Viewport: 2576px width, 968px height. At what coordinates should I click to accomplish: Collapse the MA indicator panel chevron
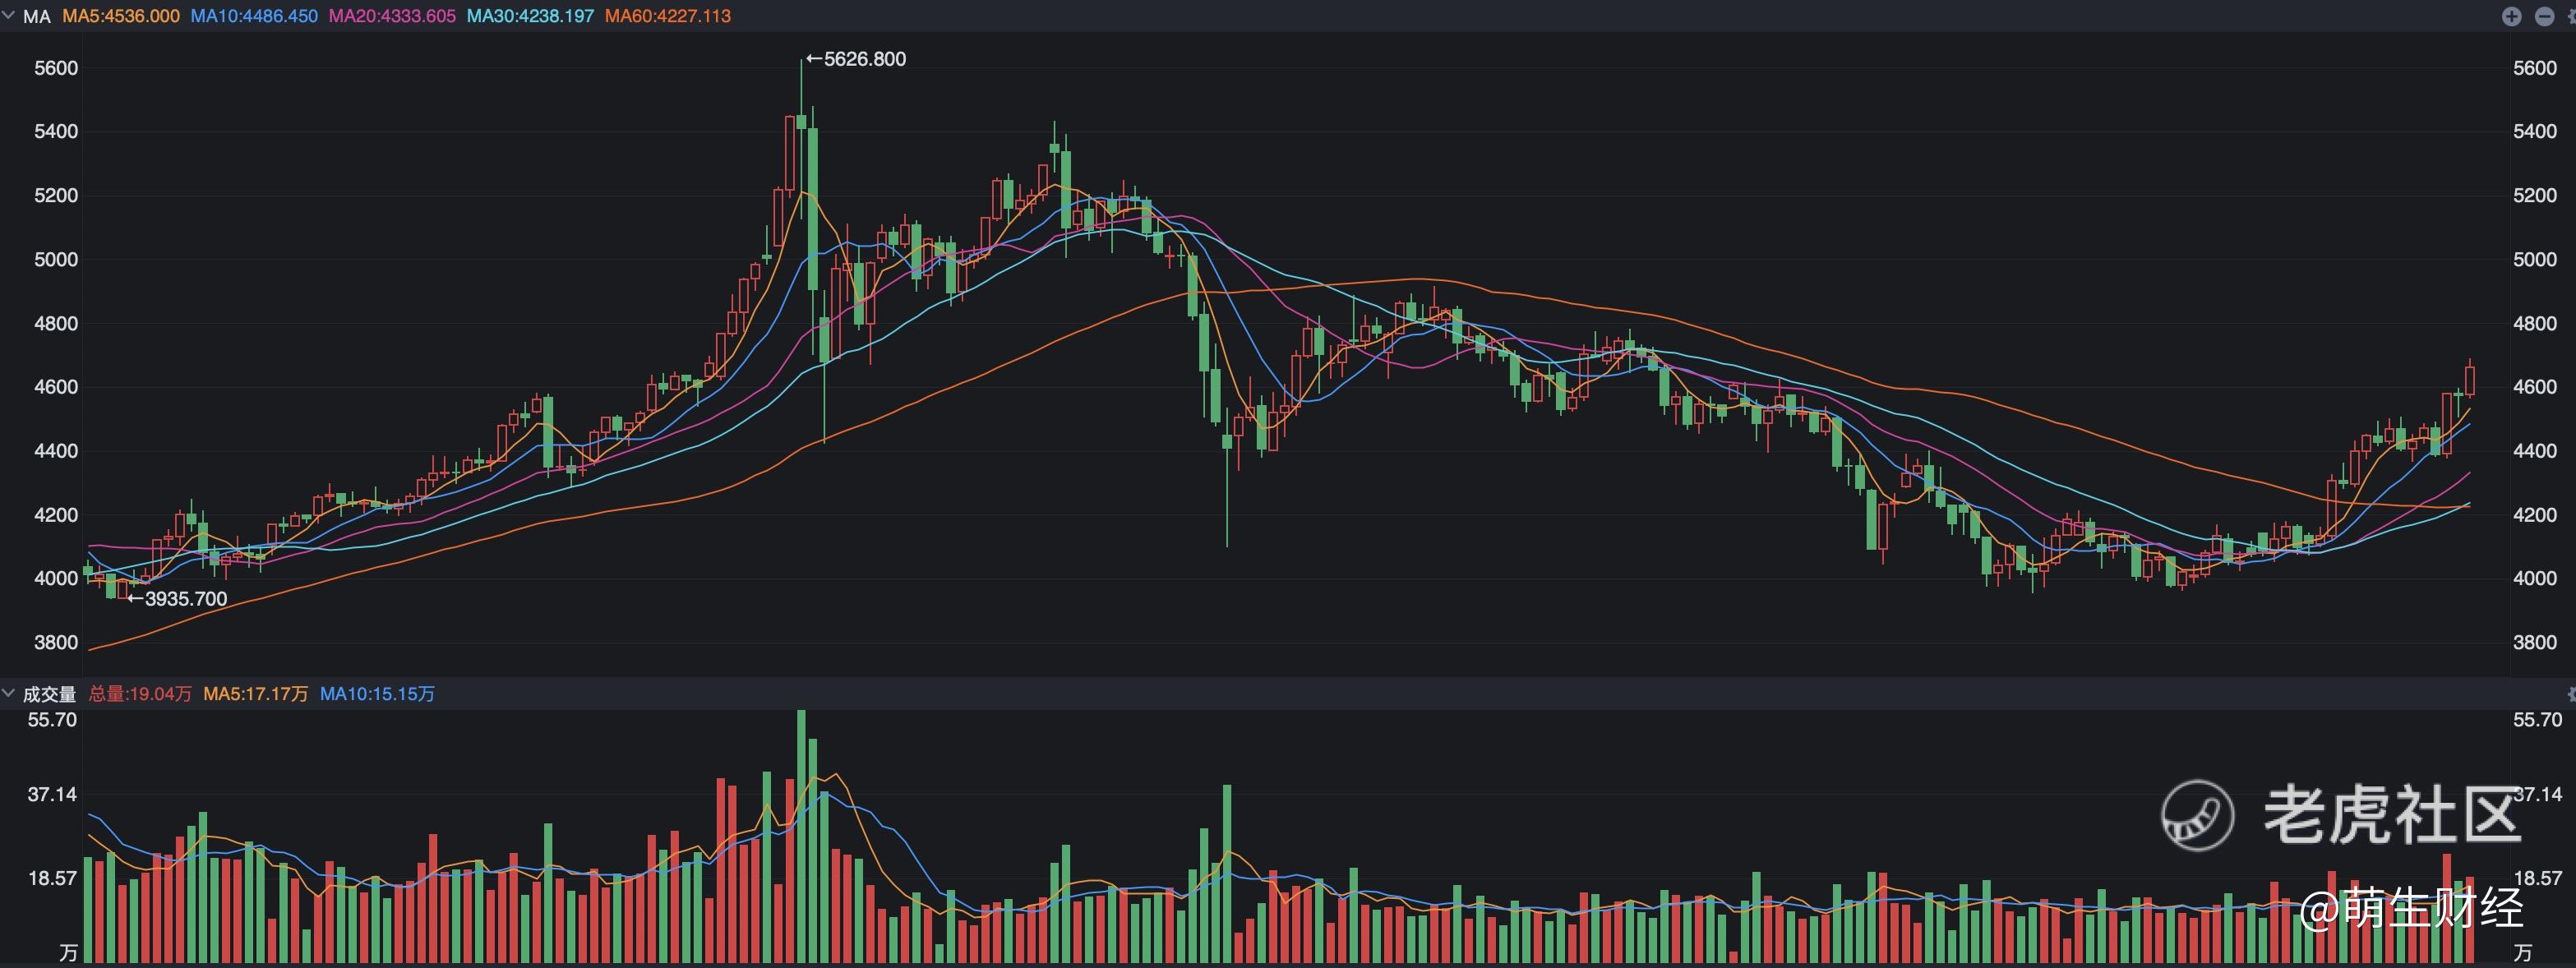[x=8, y=15]
